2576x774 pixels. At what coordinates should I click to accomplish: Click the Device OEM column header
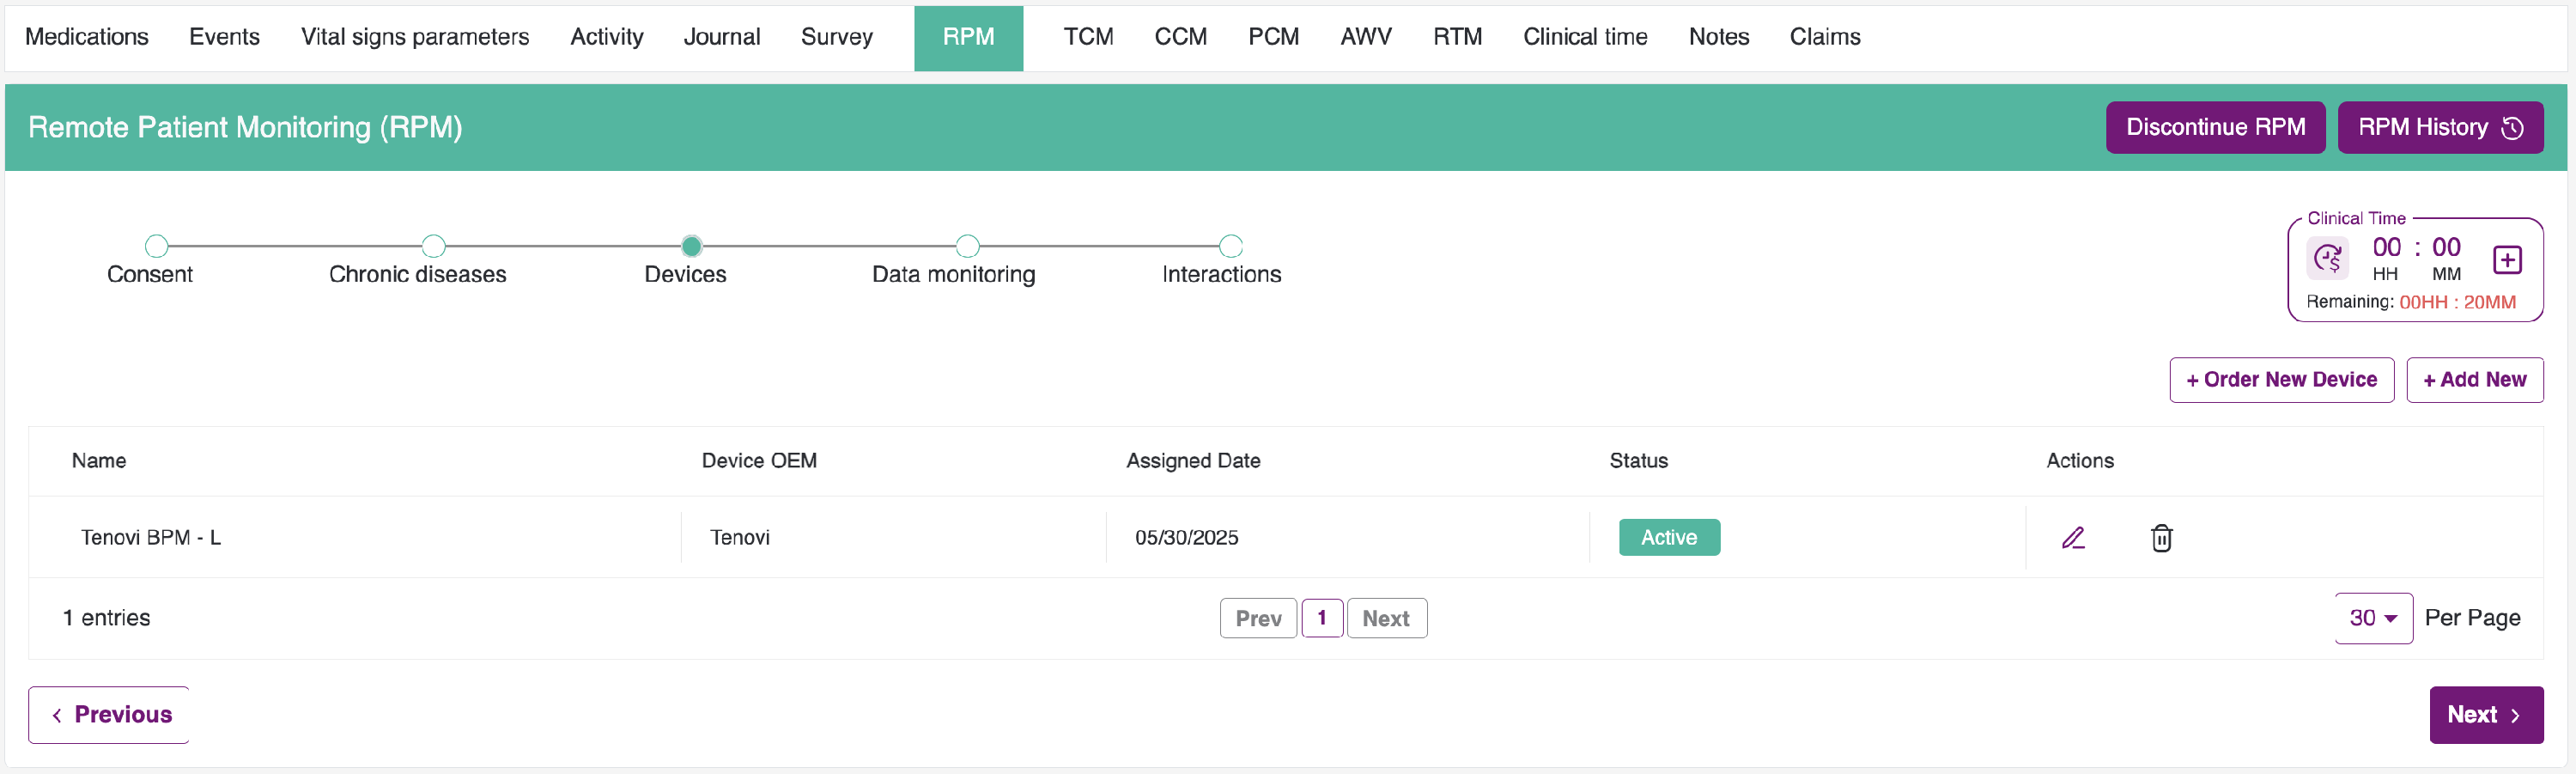pos(759,461)
